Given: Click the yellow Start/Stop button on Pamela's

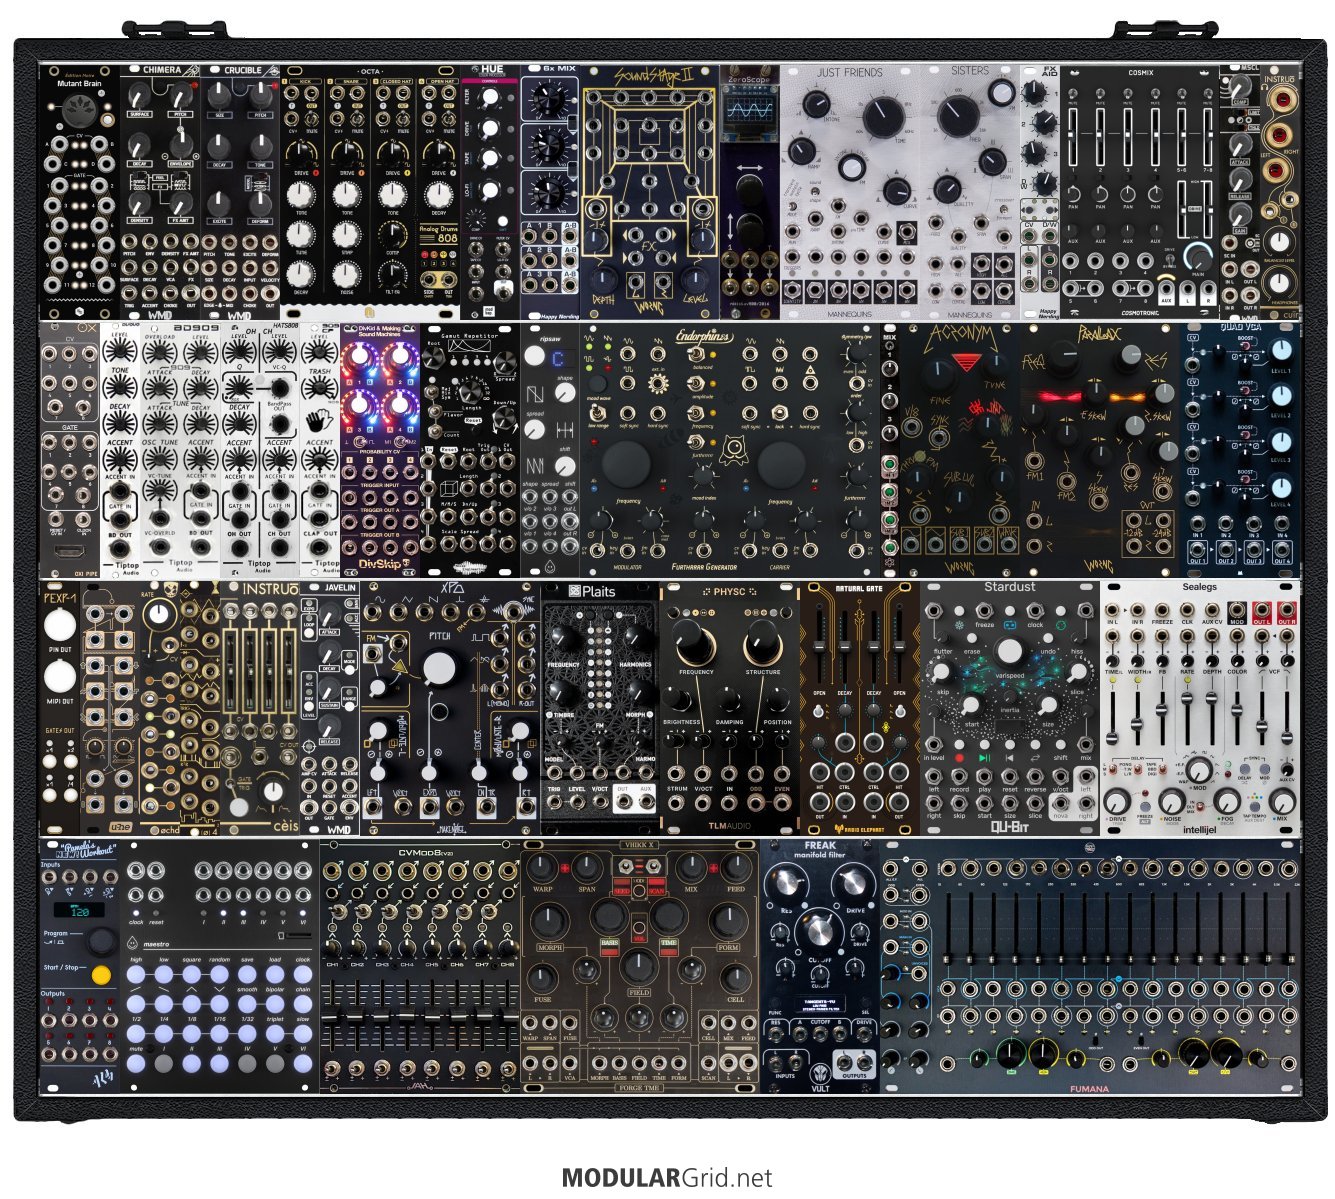Looking at the screenshot, I should [x=101, y=975].
